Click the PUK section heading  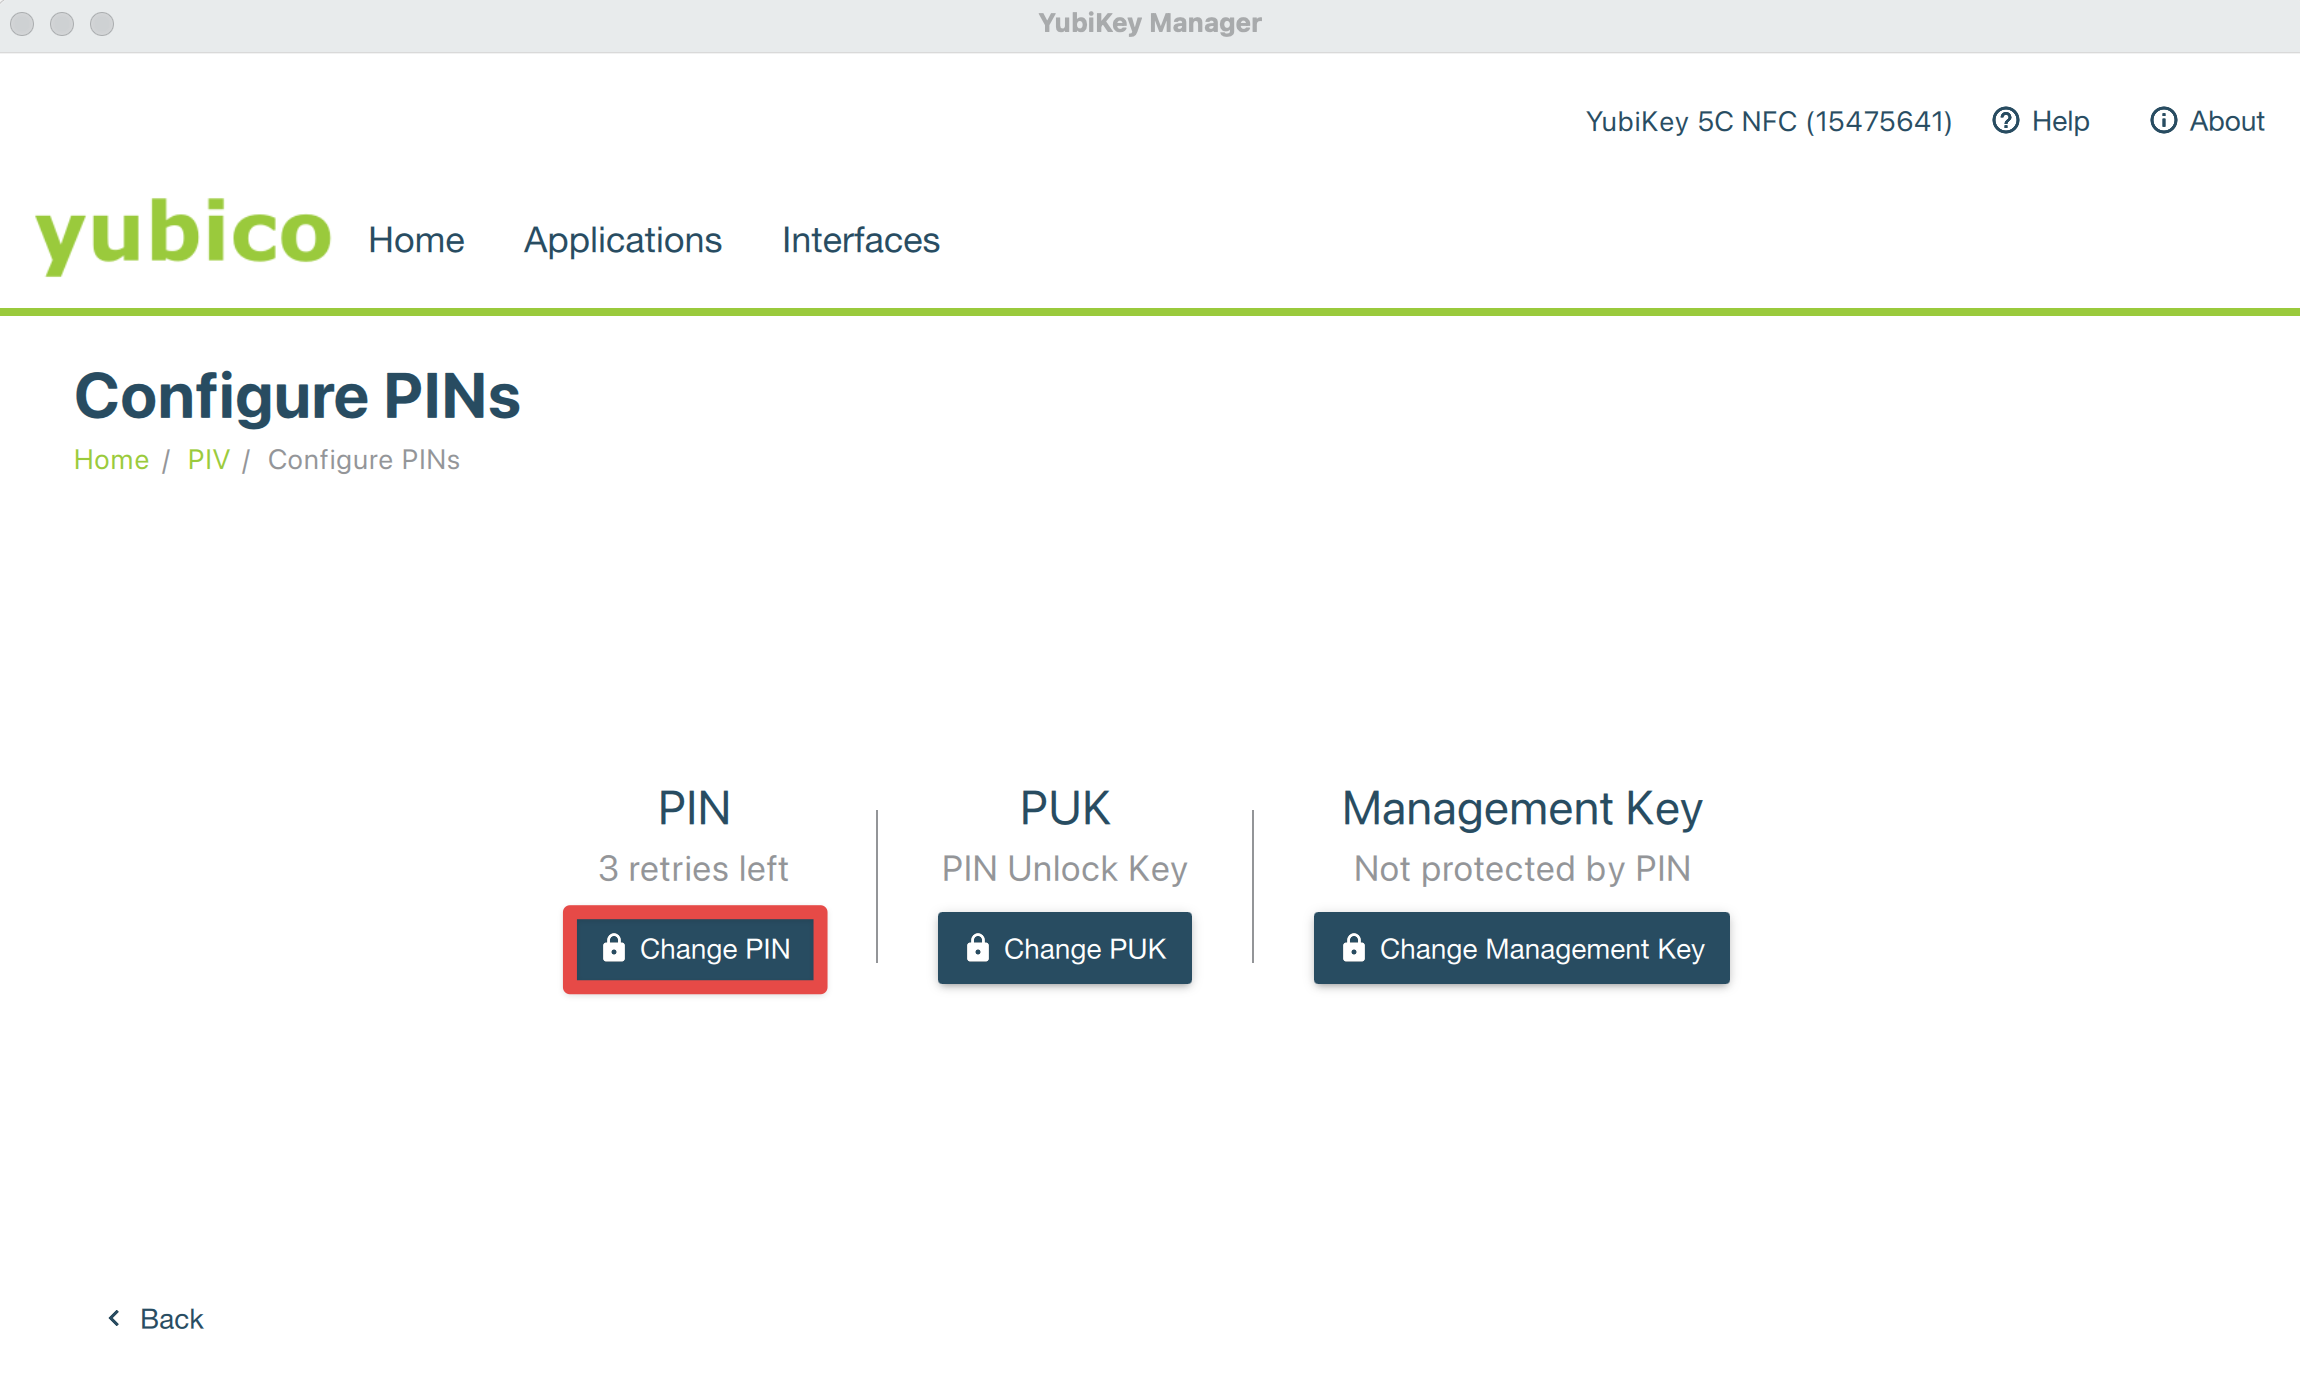[x=1065, y=808]
